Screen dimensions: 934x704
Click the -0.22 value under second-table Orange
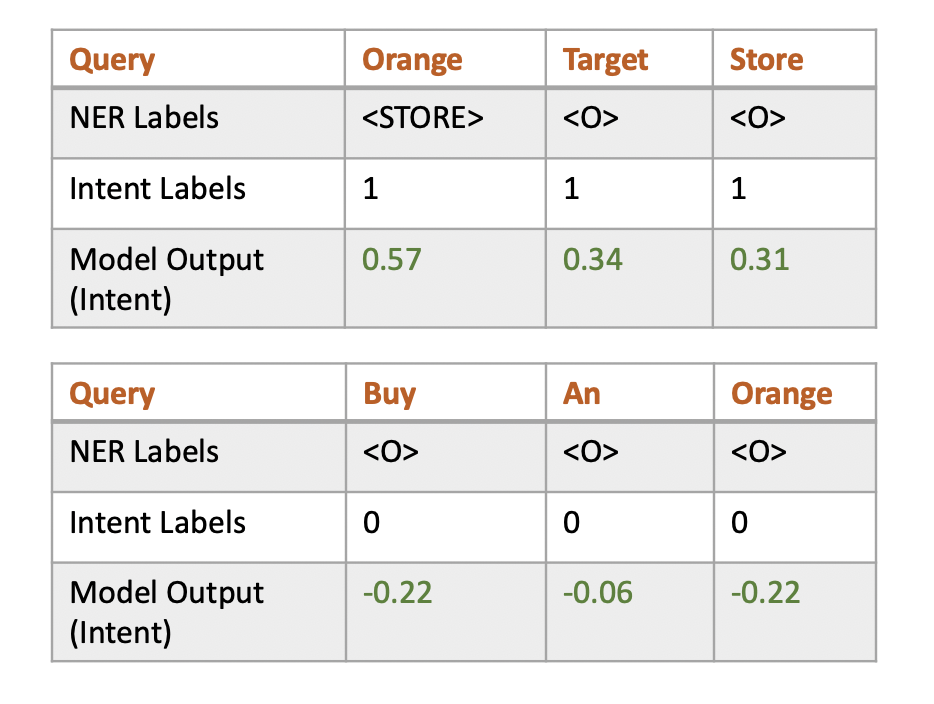pyautogui.click(x=765, y=593)
